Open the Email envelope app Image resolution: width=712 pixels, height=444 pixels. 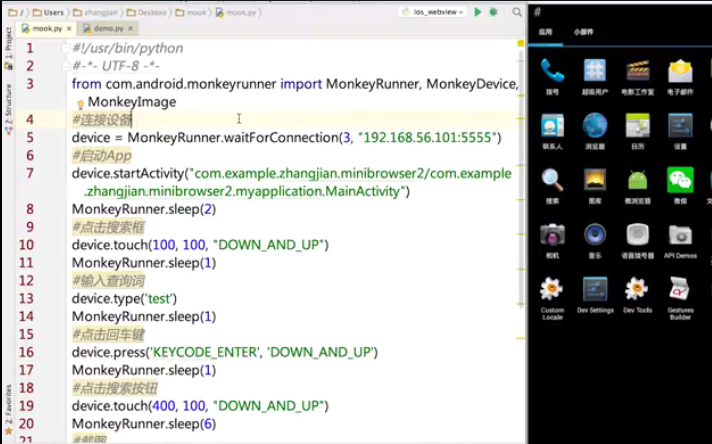(680, 72)
